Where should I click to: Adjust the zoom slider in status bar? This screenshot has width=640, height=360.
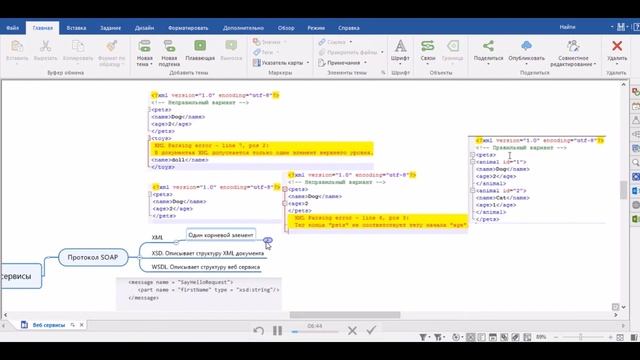pyautogui.click(x=580, y=337)
